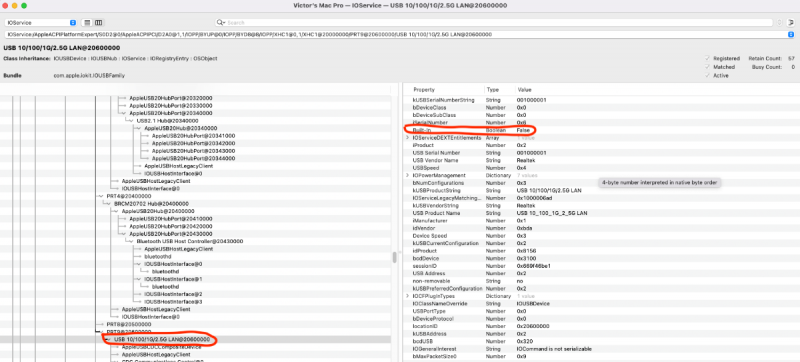800x362 pixels.
Task: Collapse the Bluetooth USB Host Controller node
Action: pyautogui.click(x=130, y=241)
